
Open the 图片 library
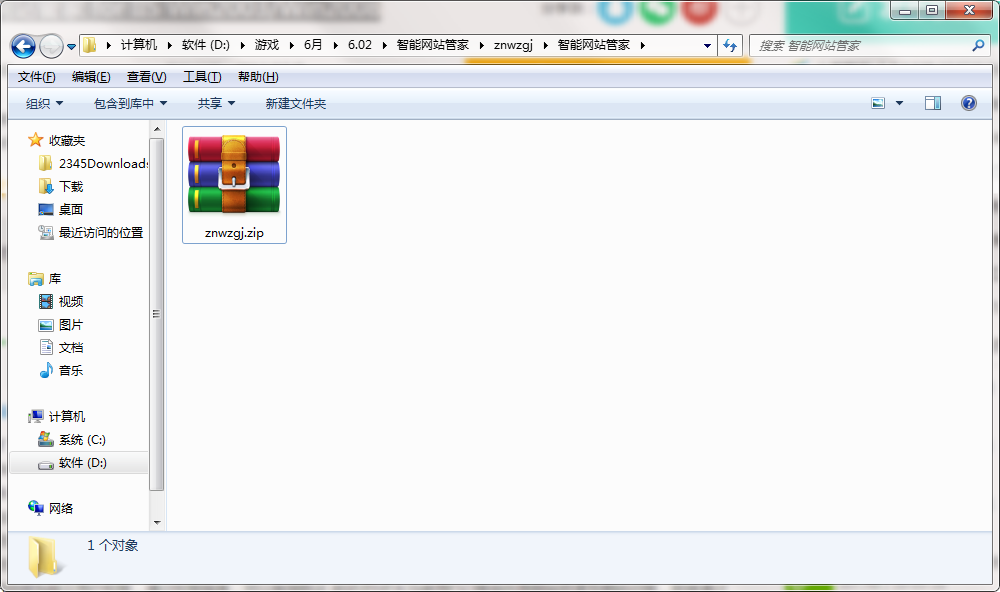71,325
